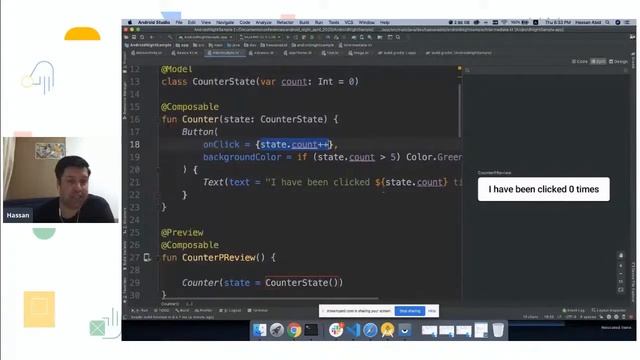Click the @Preview annotation on line 25
This screenshot has height=360, width=640.
coord(182,232)
